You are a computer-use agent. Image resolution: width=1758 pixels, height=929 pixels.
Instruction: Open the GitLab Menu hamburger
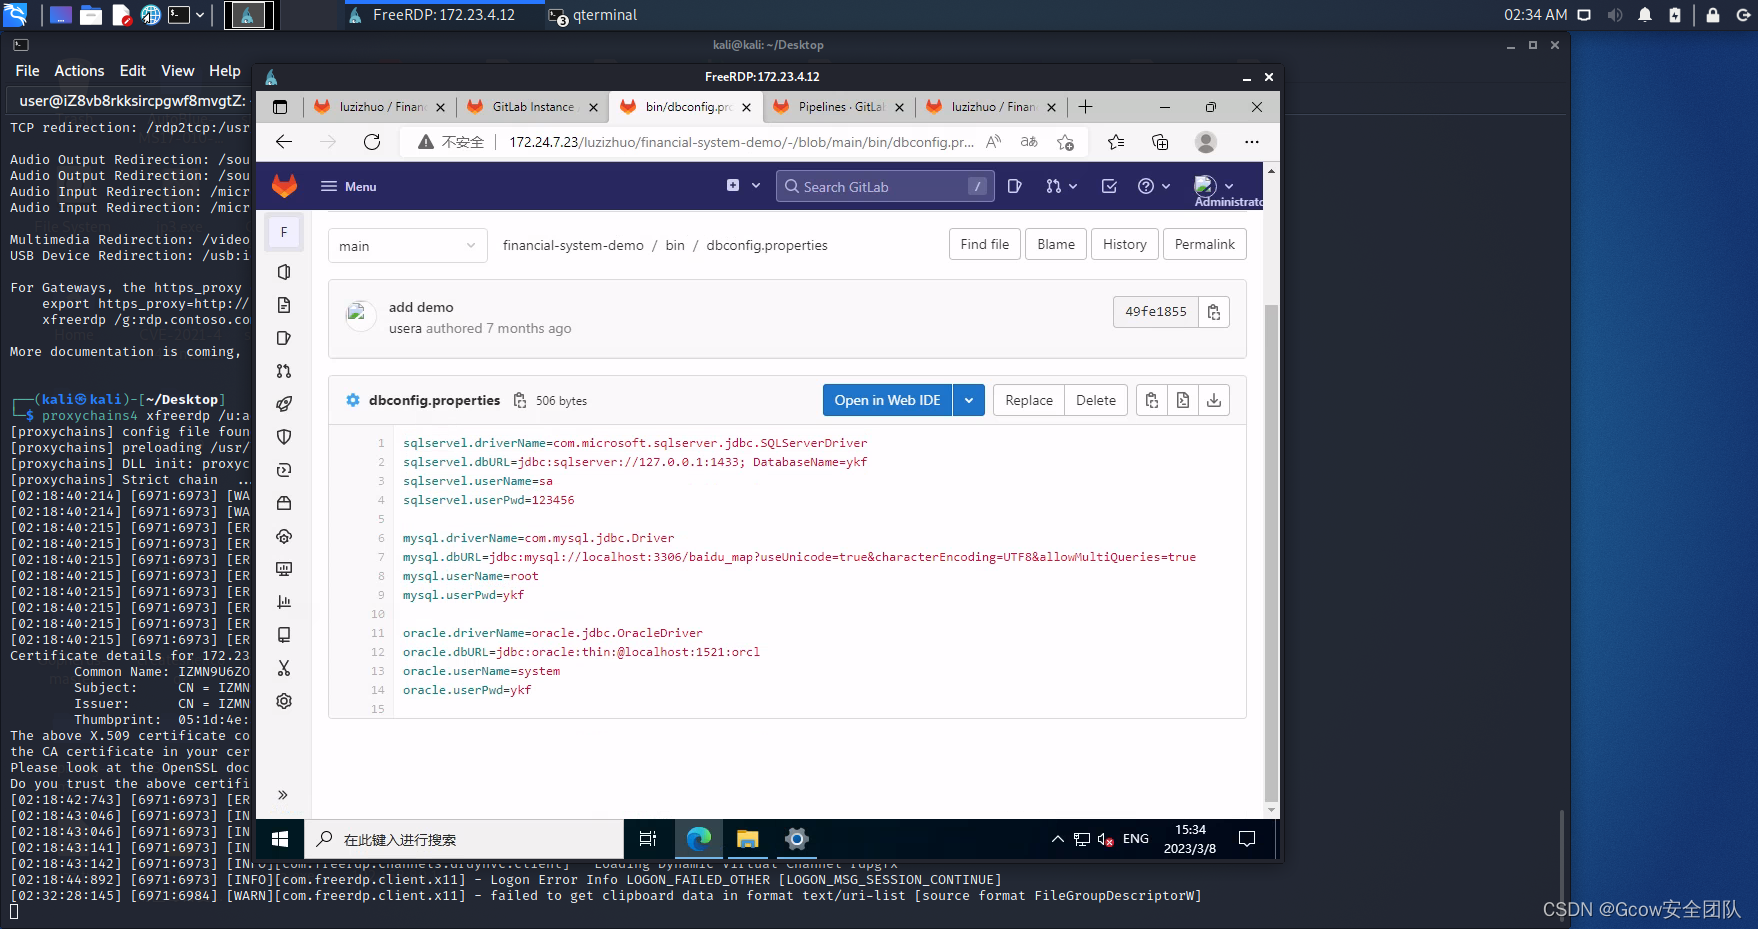[x=348, y=187]
